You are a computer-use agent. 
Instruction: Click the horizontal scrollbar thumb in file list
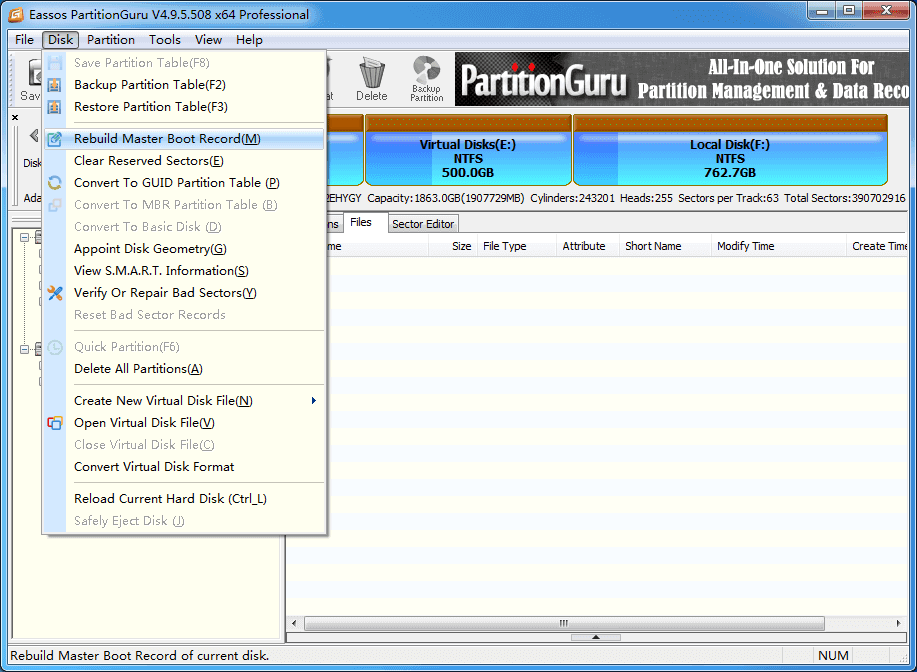tap(564, 623)
